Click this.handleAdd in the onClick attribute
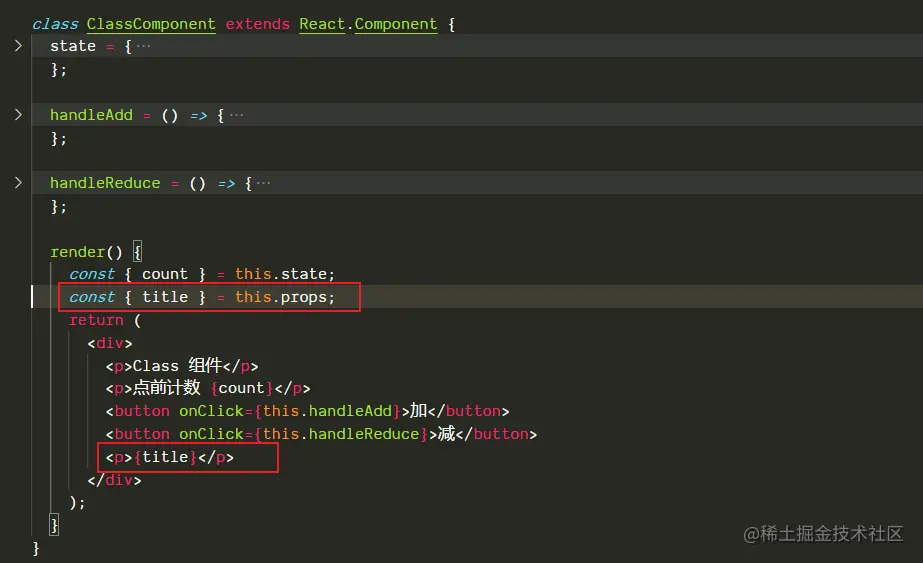Image resolution: width=923 pixels, height=563 pixels. [x=327, y=411]
